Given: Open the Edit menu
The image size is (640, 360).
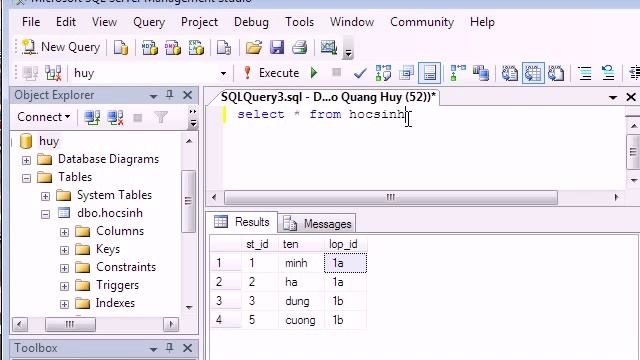Looking at the screenshot, I should pos(66,22).
